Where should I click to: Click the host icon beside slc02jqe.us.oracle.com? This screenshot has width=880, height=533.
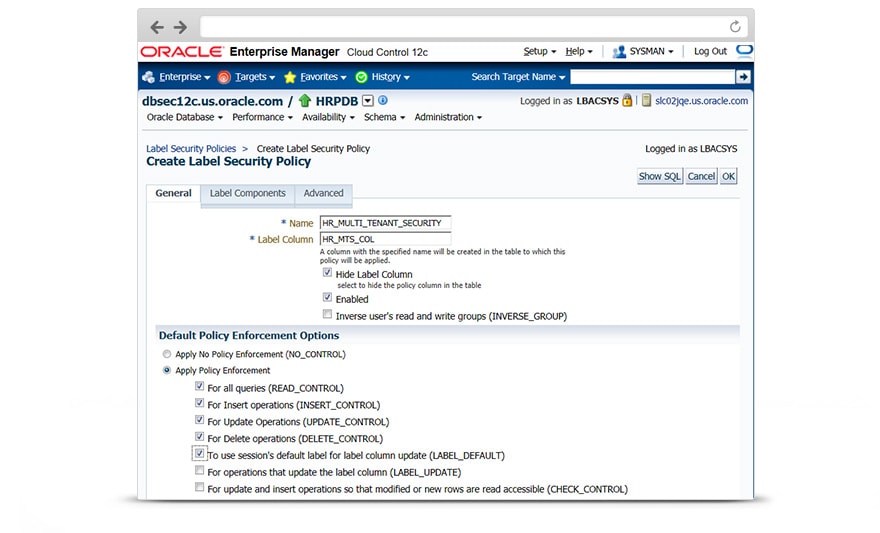pos(647,100)
